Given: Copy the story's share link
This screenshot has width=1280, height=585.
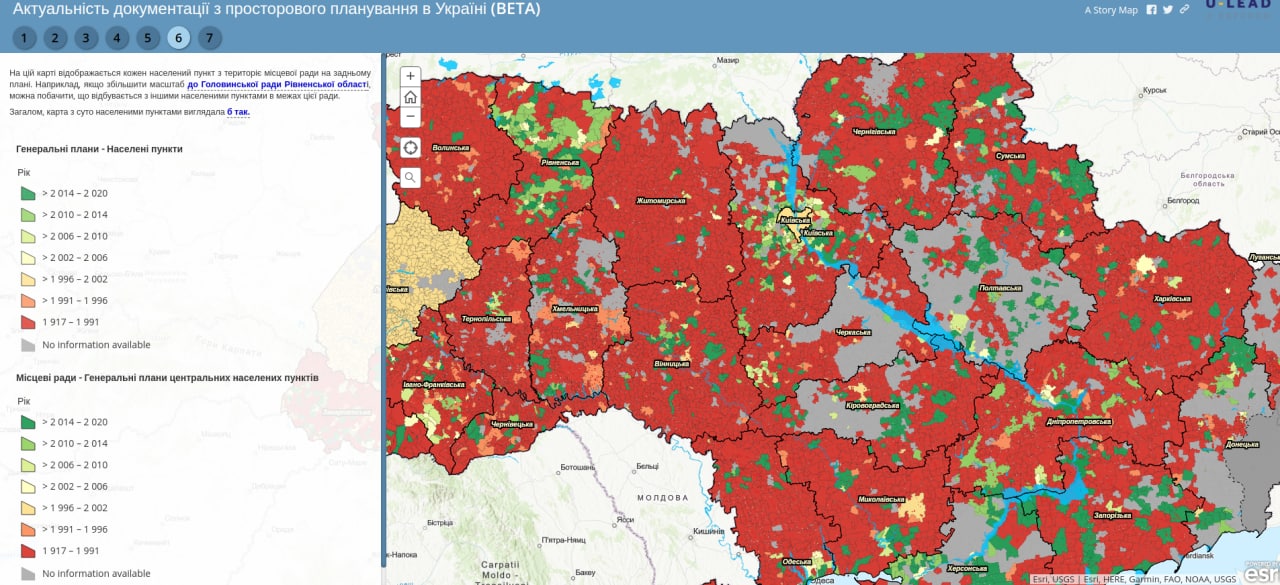Looking at the screenshot, I should click(x=1184, y=10).
